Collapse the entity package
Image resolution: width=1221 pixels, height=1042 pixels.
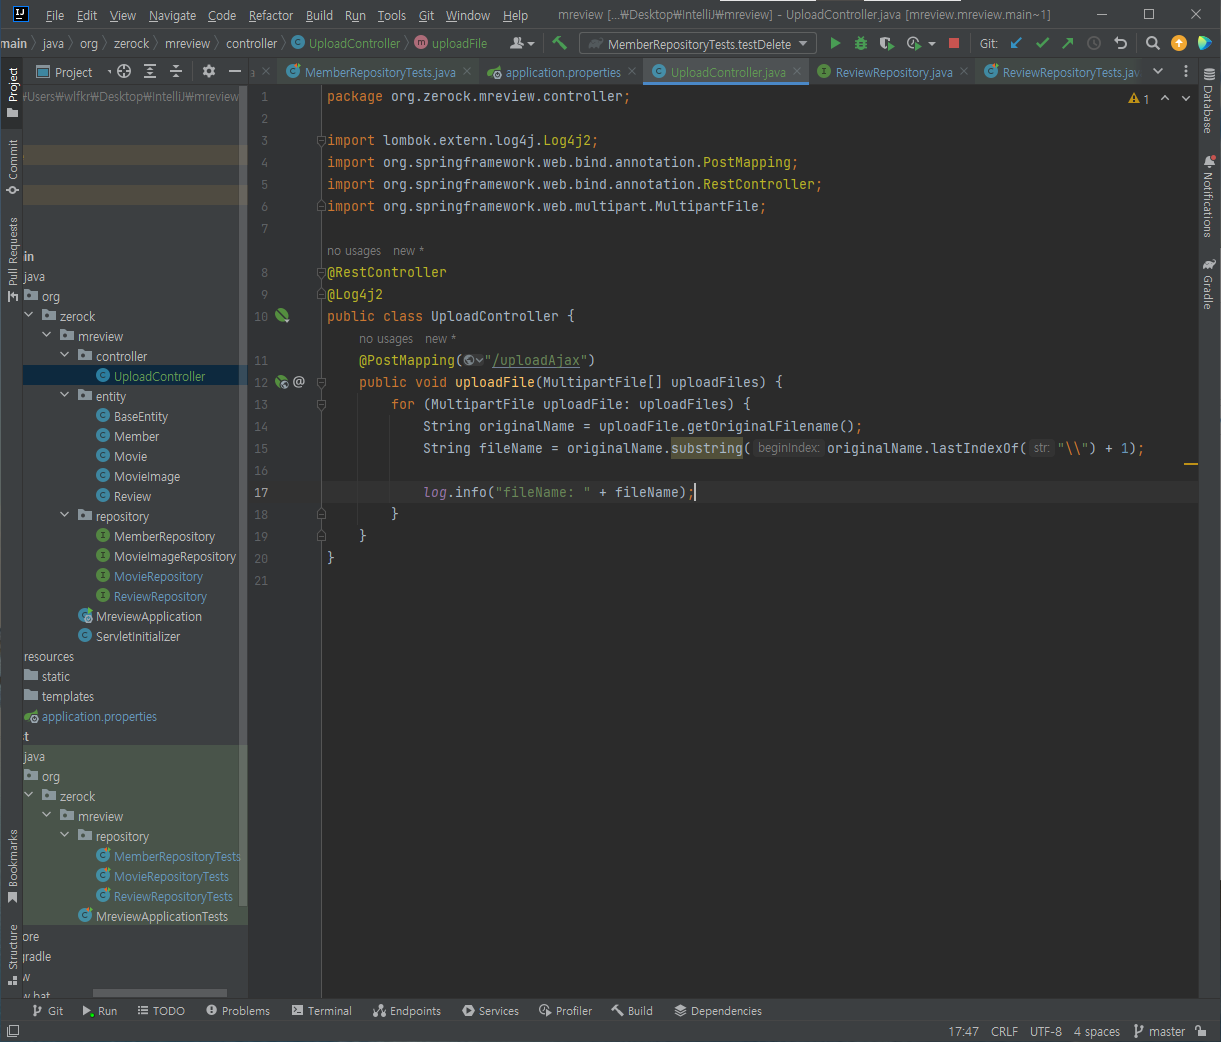pos(65,396)
